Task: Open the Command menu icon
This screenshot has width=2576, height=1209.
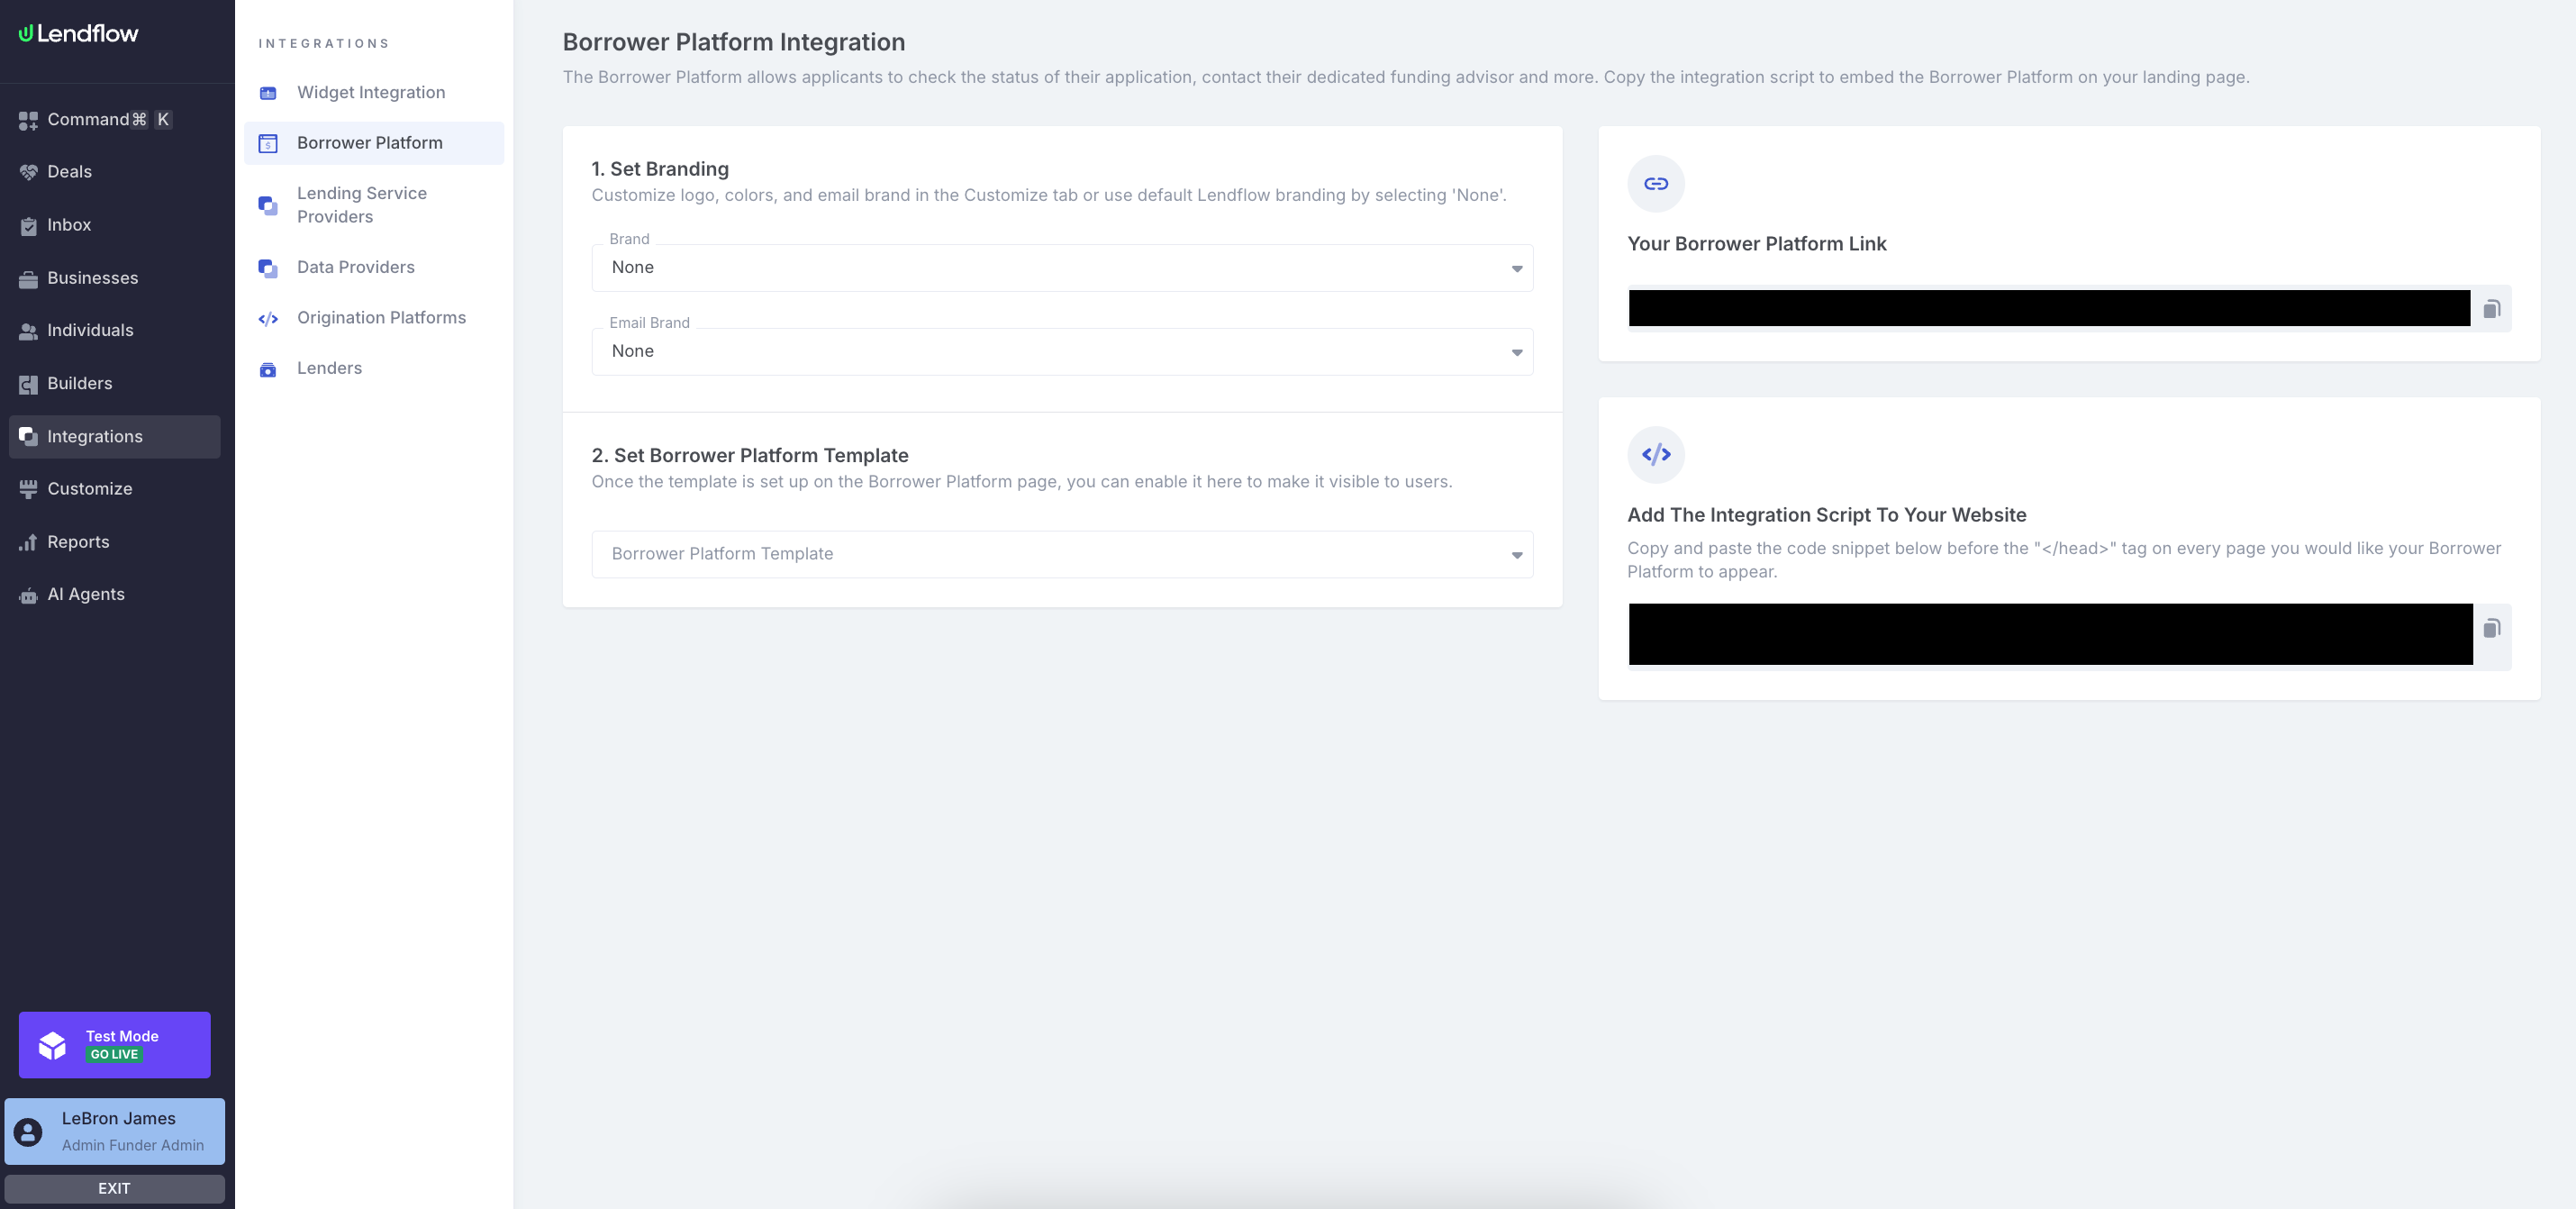Action: coord(28,121)
